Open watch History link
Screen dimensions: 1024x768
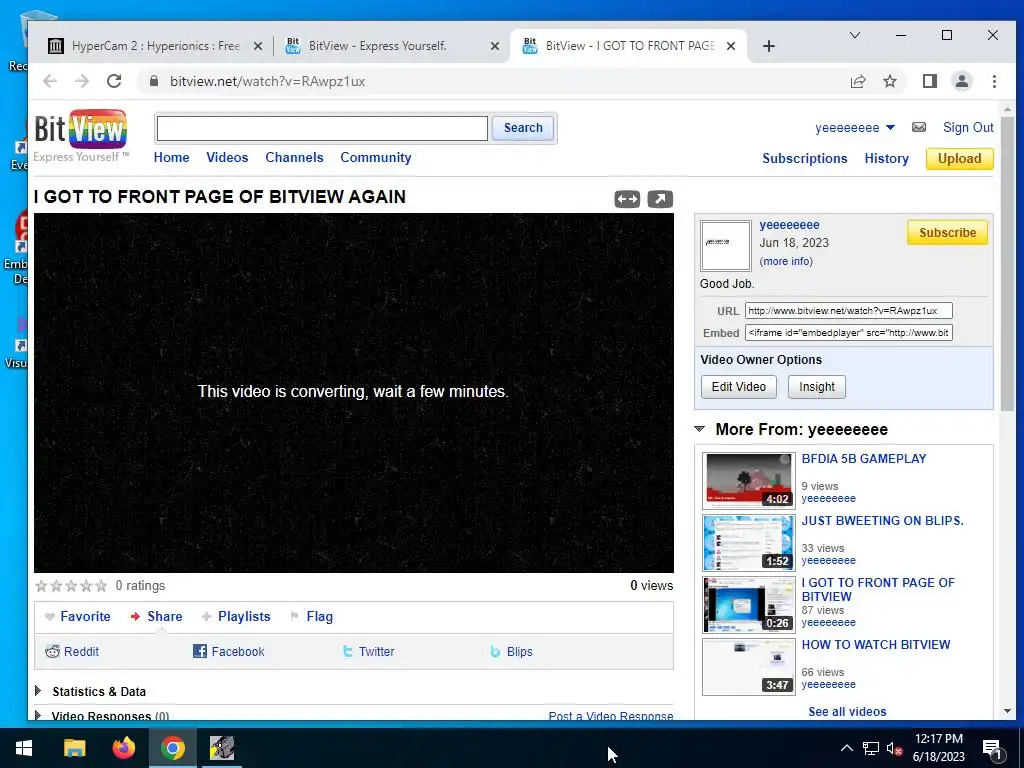[x=886, y=159]
